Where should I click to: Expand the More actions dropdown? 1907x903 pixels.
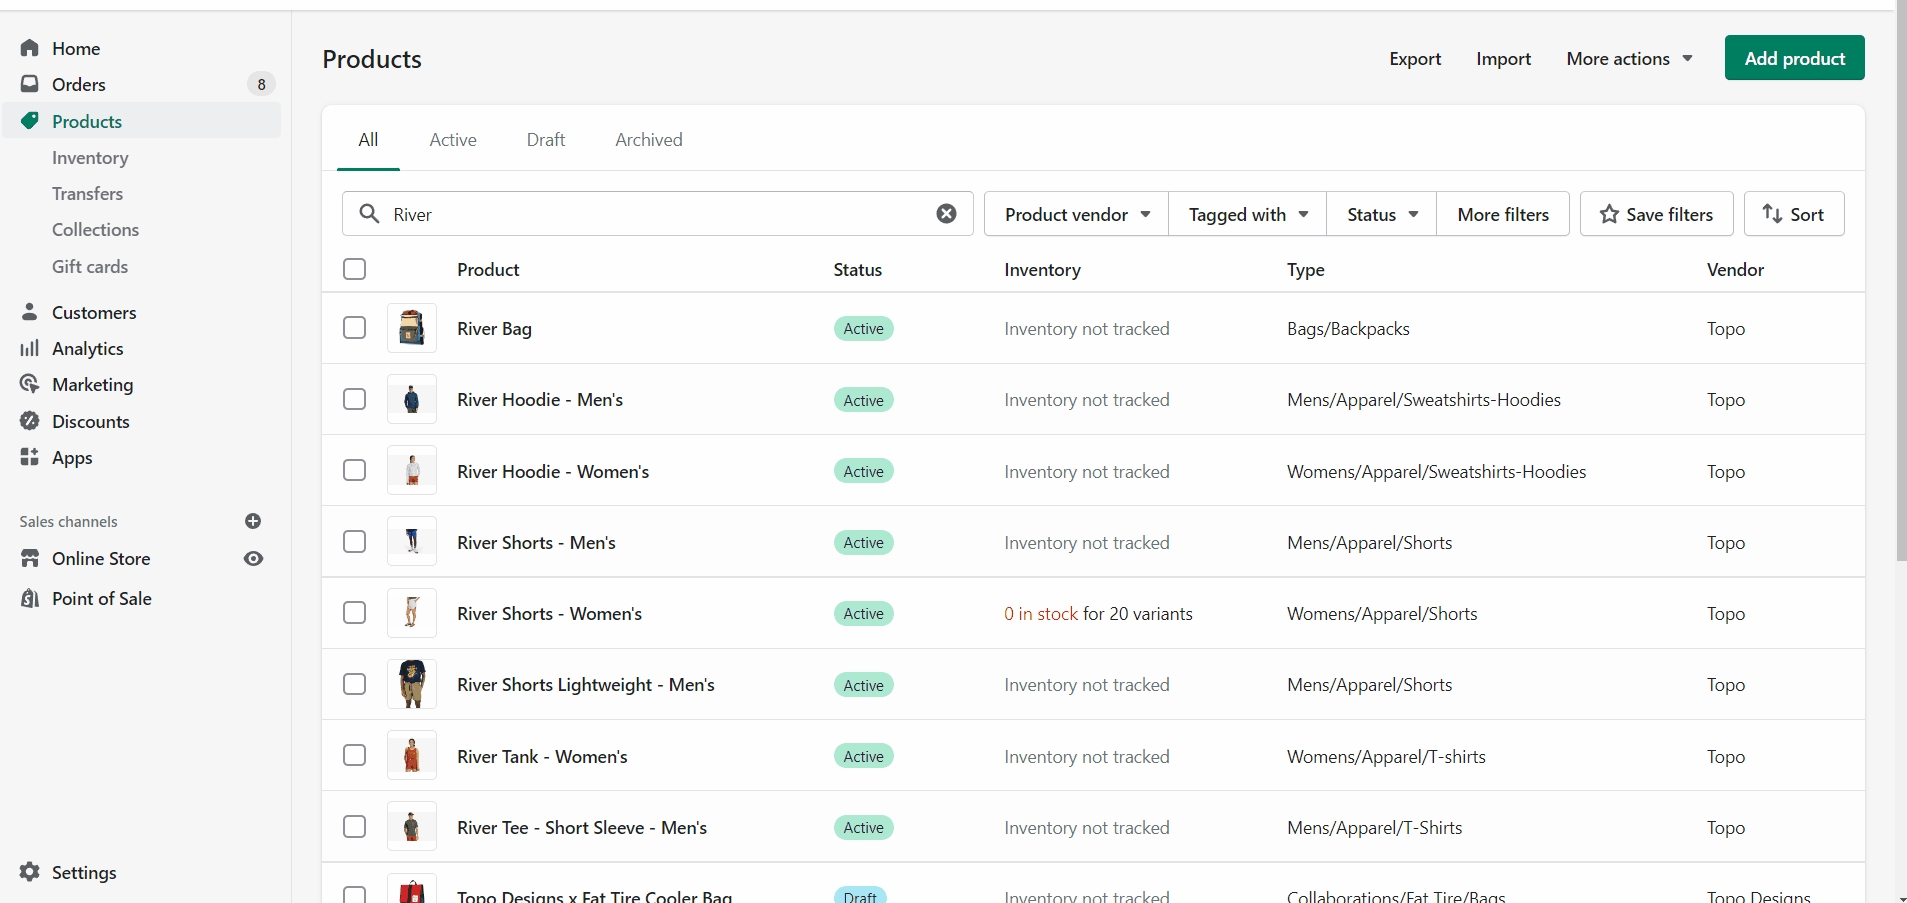click(x=1628, y=59)
